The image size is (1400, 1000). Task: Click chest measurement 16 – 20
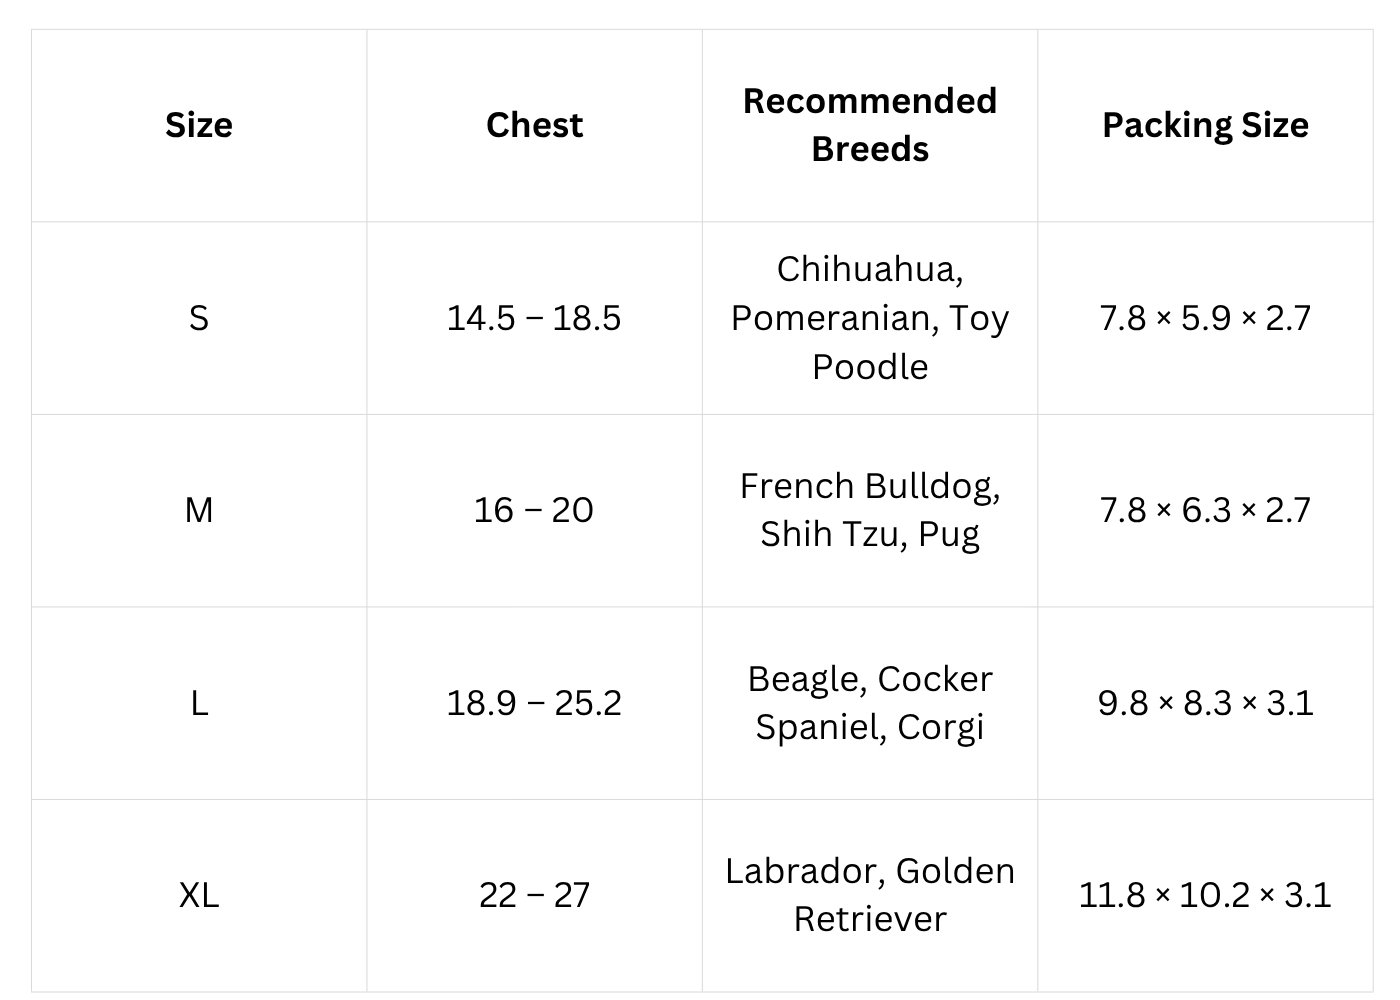click(x=534, y=510)
